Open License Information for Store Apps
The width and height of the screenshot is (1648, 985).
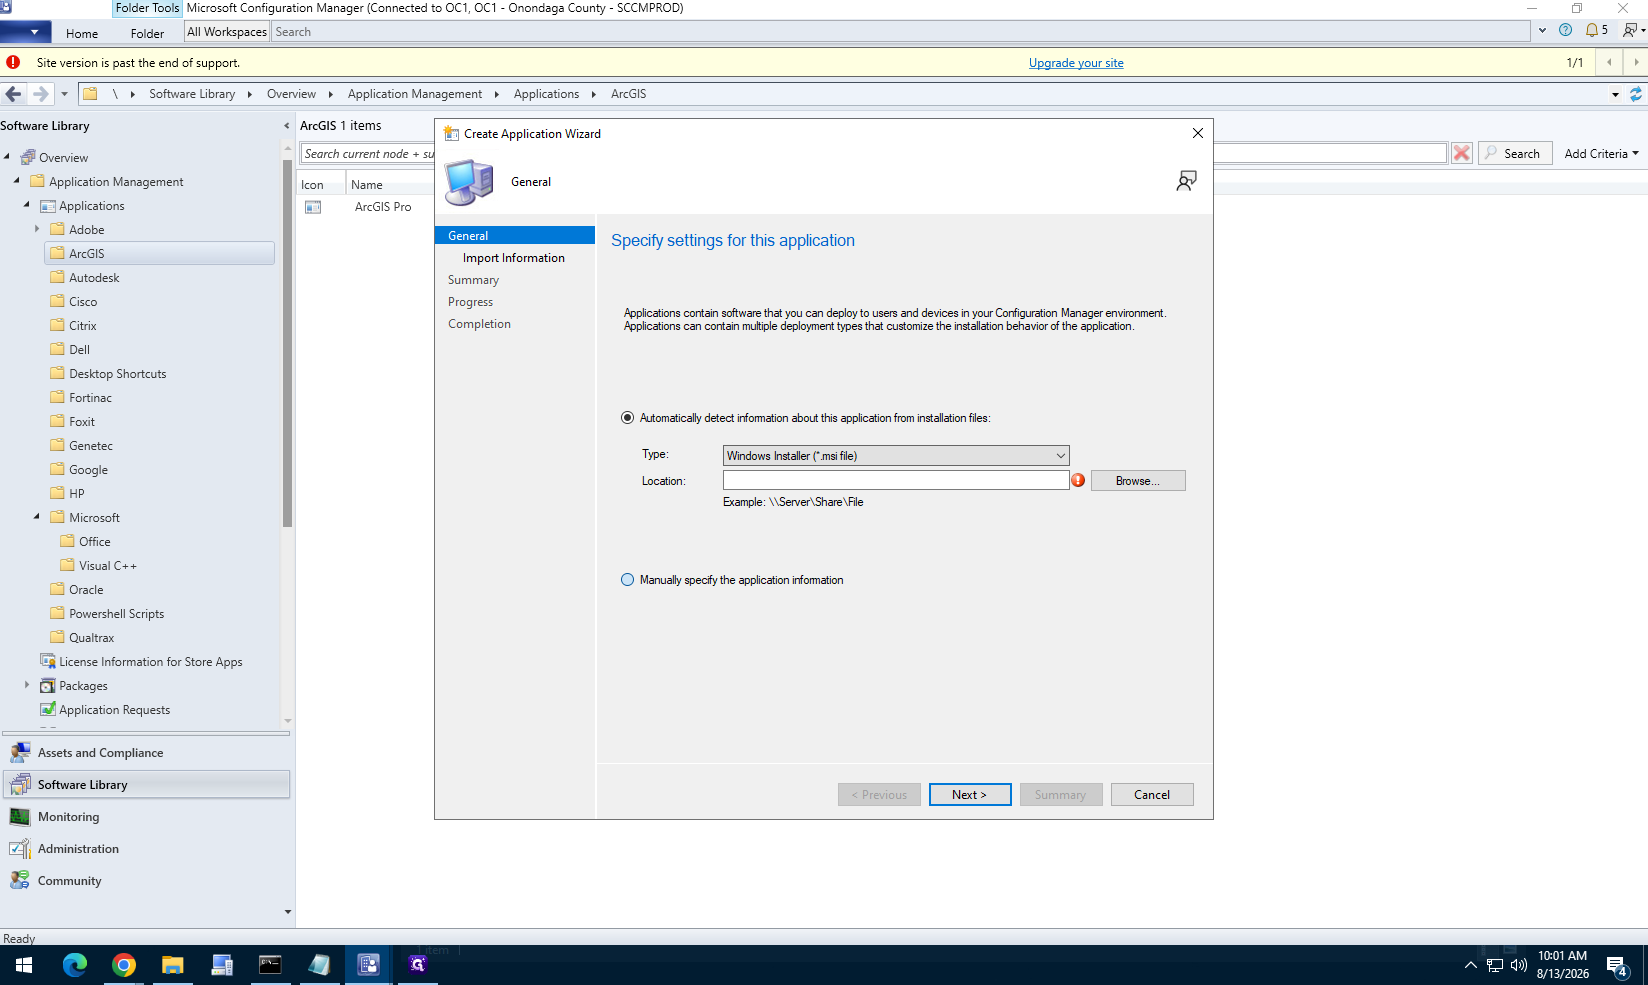[x=150, y=662]
